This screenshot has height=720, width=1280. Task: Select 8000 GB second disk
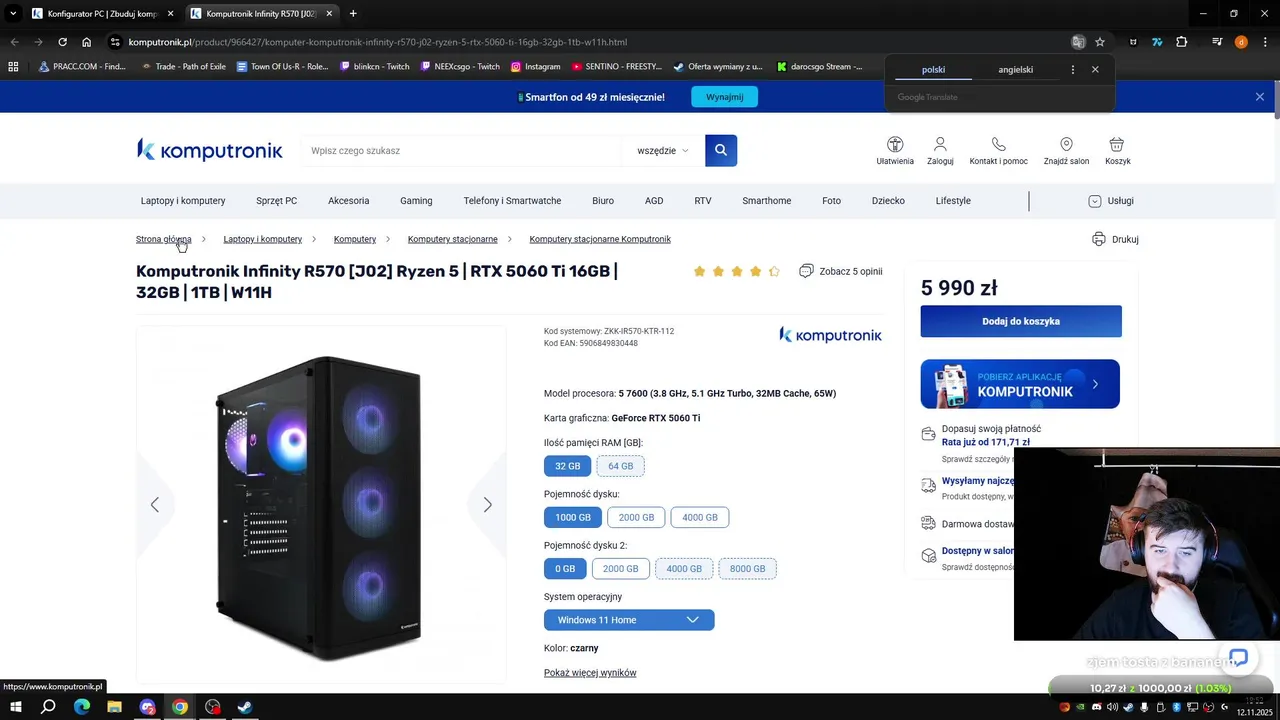click(x=748, y=569)
